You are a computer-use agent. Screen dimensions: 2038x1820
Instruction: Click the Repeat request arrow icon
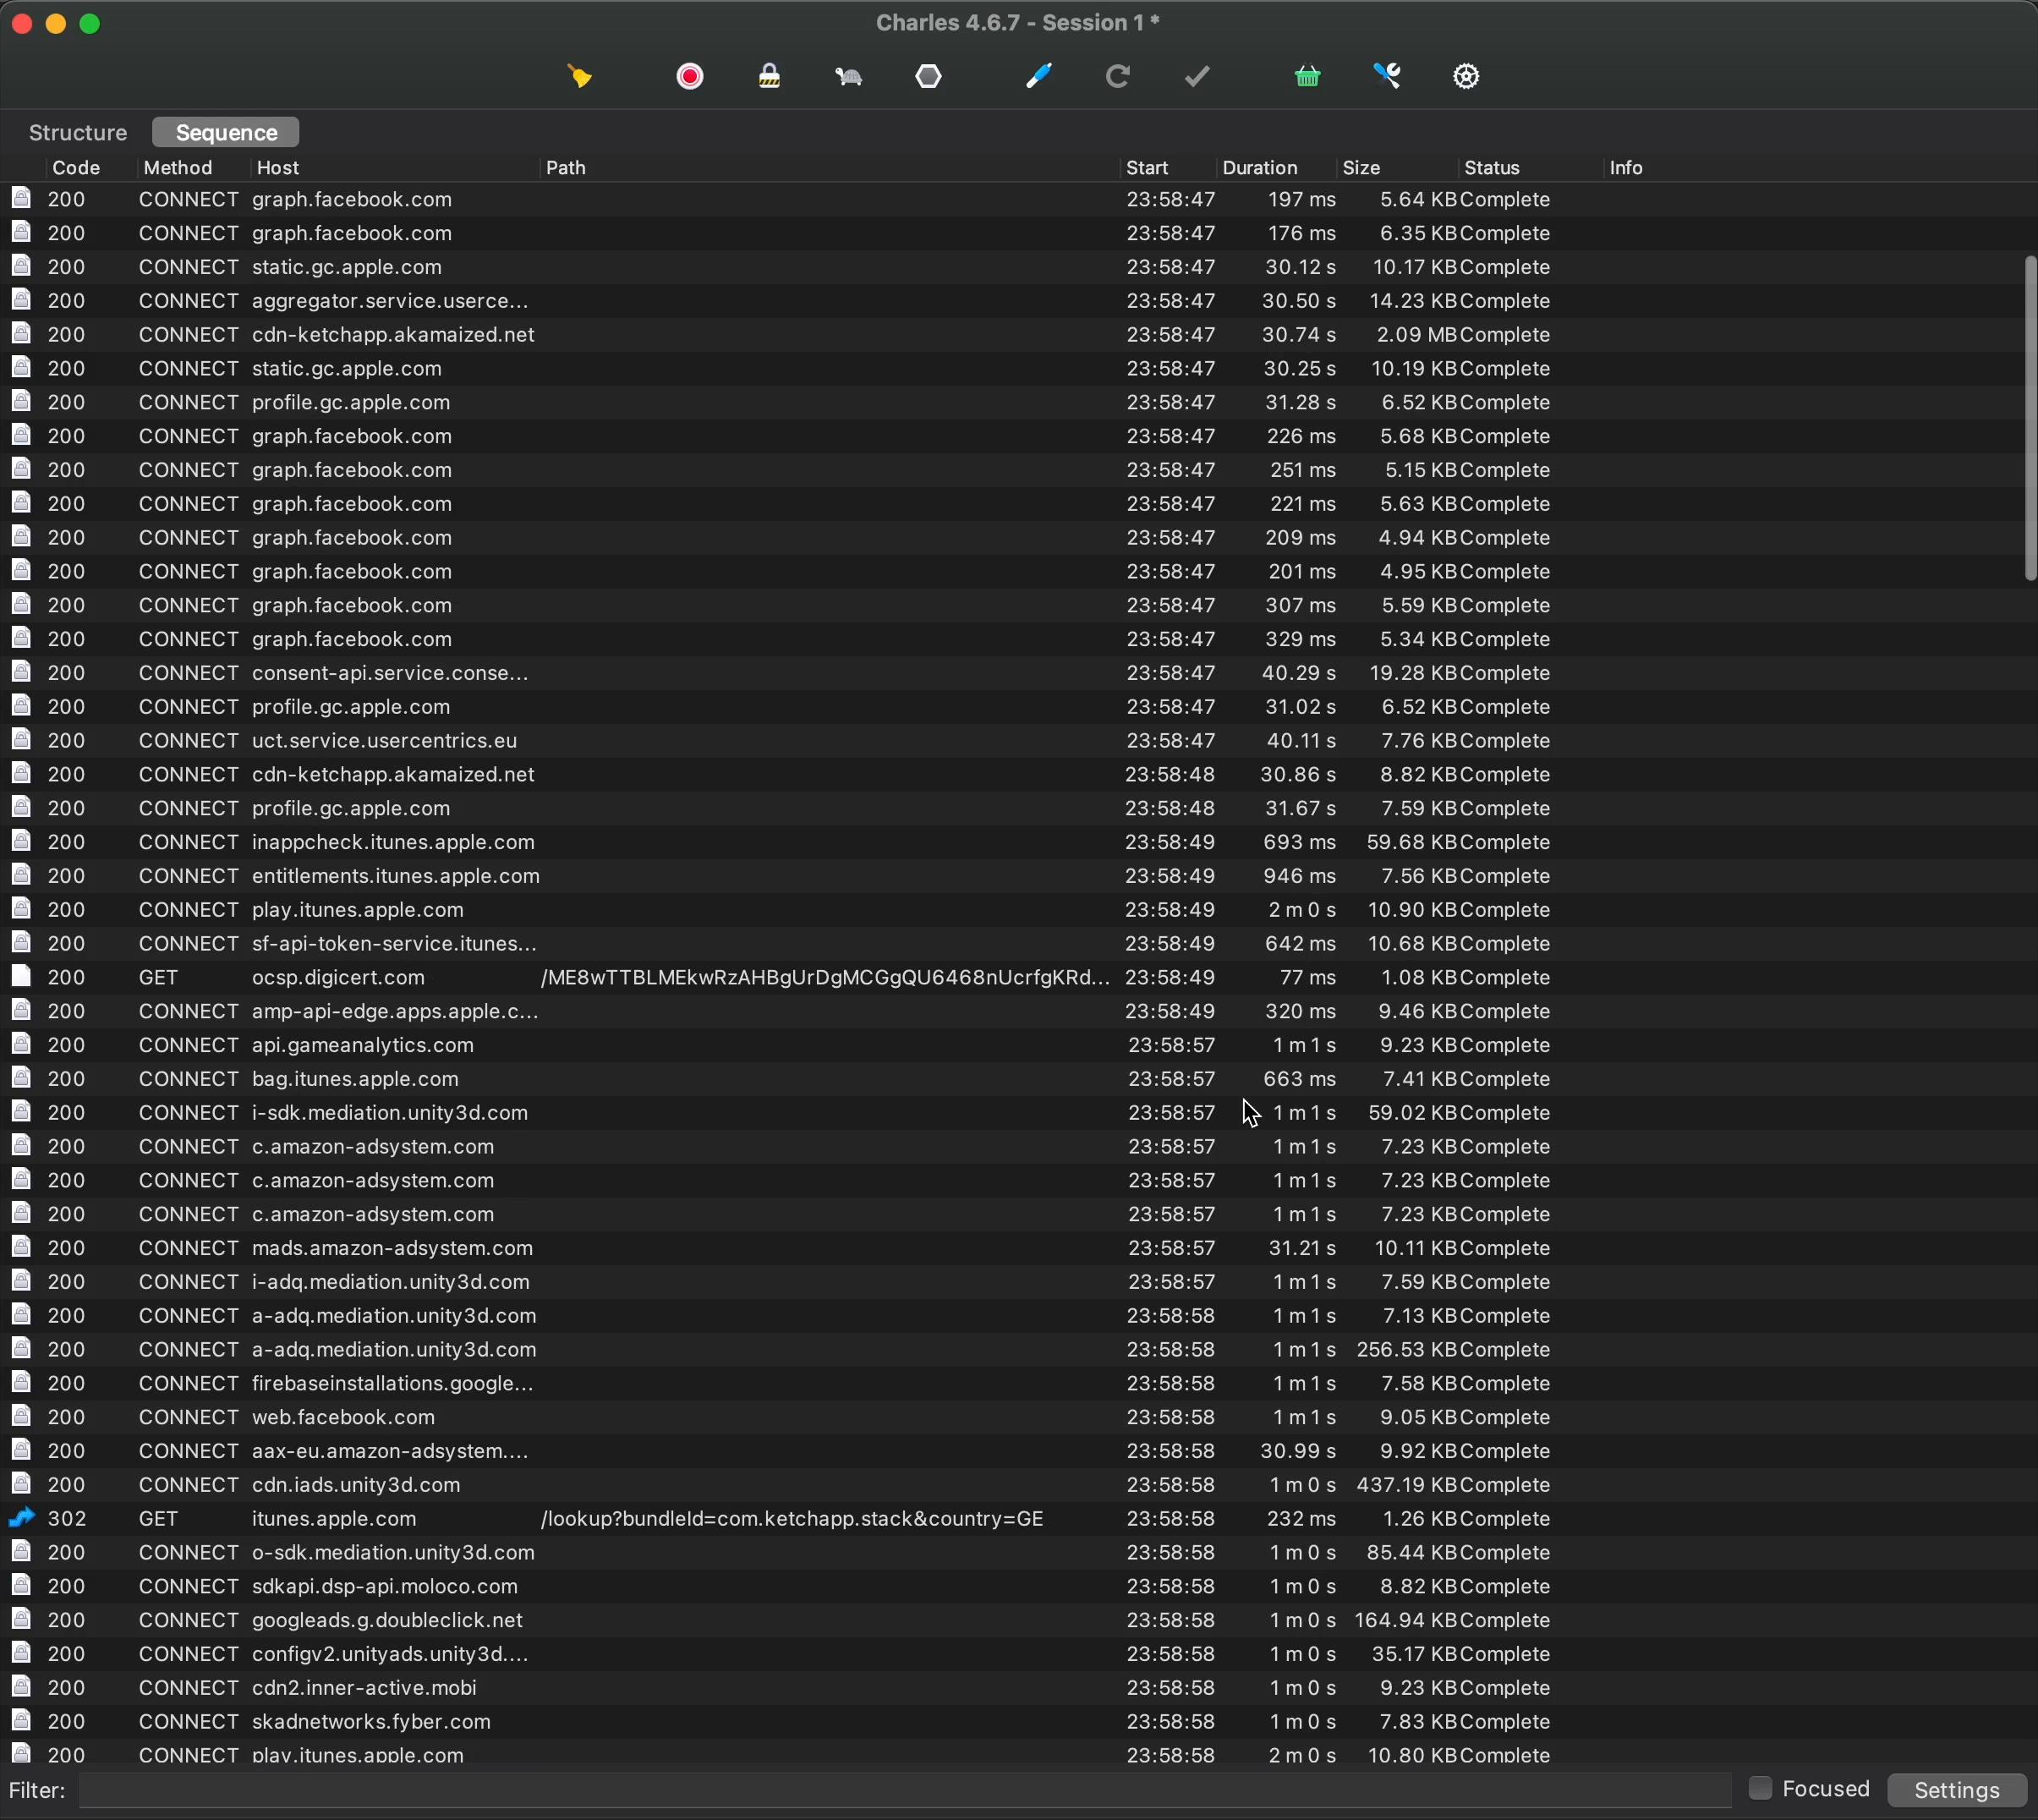click(1118, 77)
